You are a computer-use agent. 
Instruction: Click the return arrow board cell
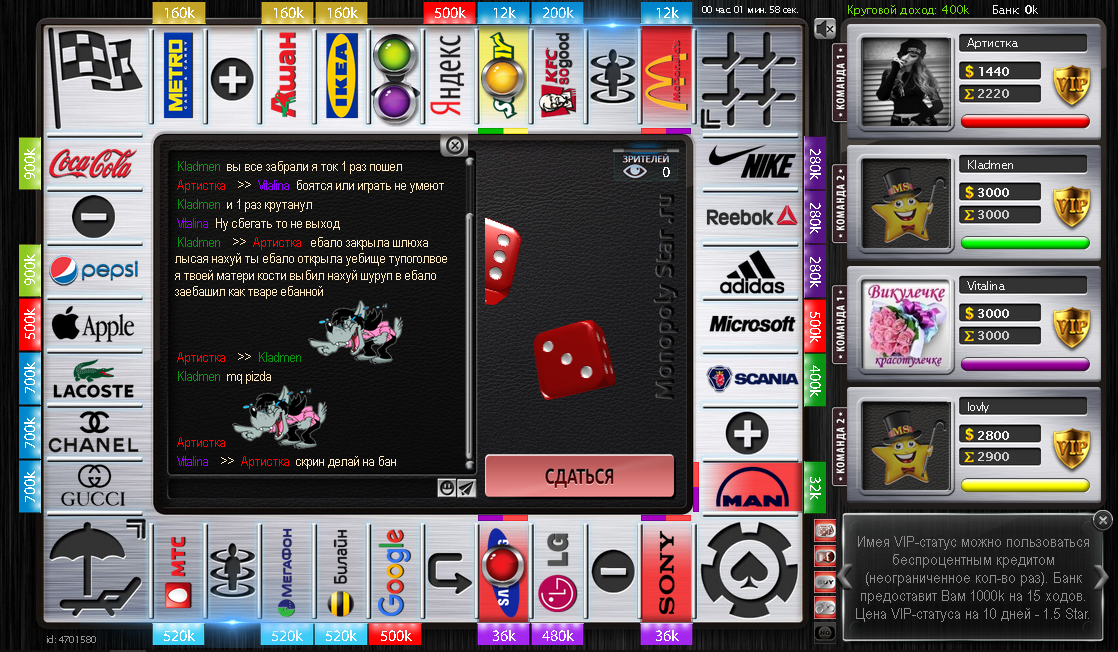(x=449, y=572)
